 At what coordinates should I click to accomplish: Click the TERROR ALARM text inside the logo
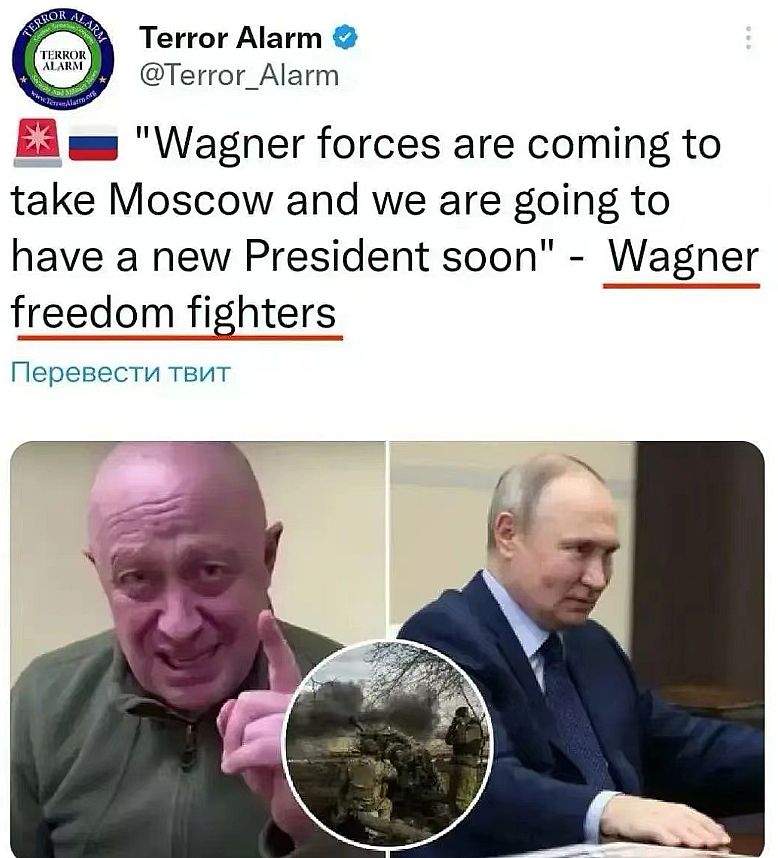pos(63,60)
